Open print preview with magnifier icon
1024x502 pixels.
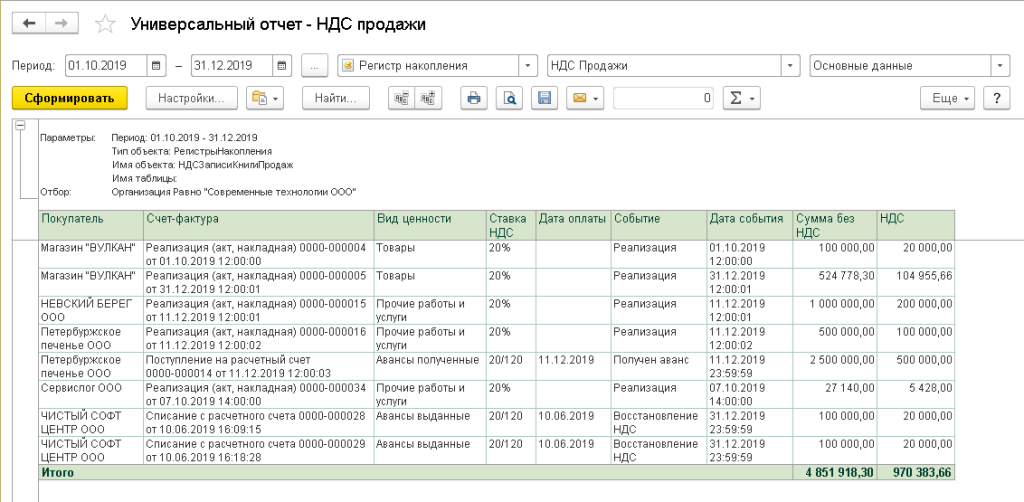[x=509, y=98]
